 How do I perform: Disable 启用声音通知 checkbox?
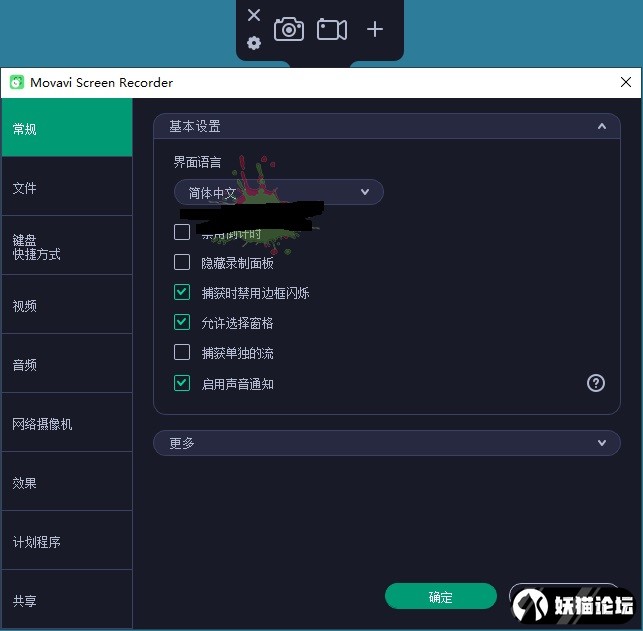182,383
